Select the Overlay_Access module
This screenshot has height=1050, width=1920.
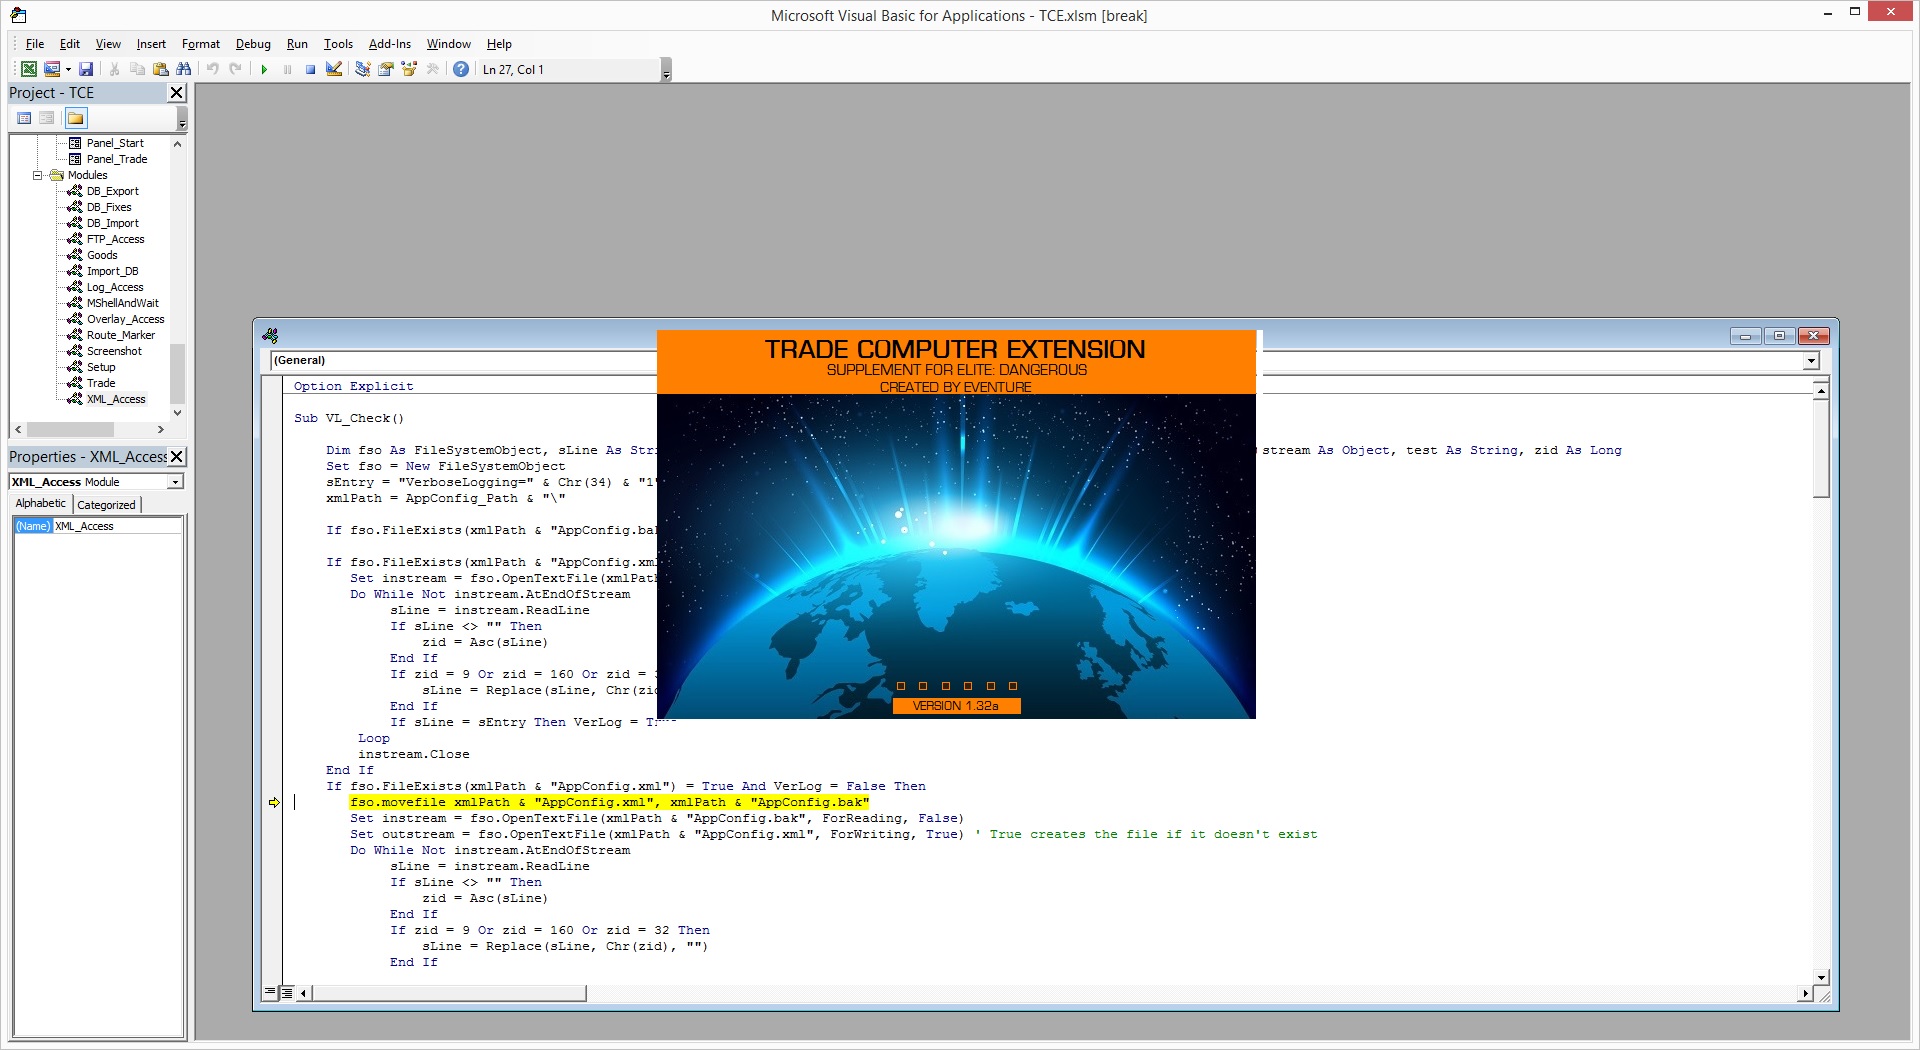click(126, 319)
